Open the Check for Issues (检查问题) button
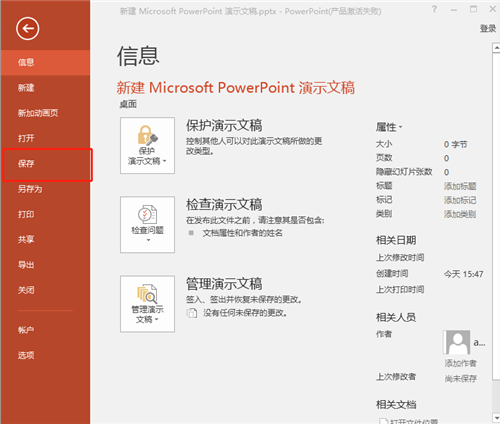Screen dimensions: 500x424 tap(147, 224)
